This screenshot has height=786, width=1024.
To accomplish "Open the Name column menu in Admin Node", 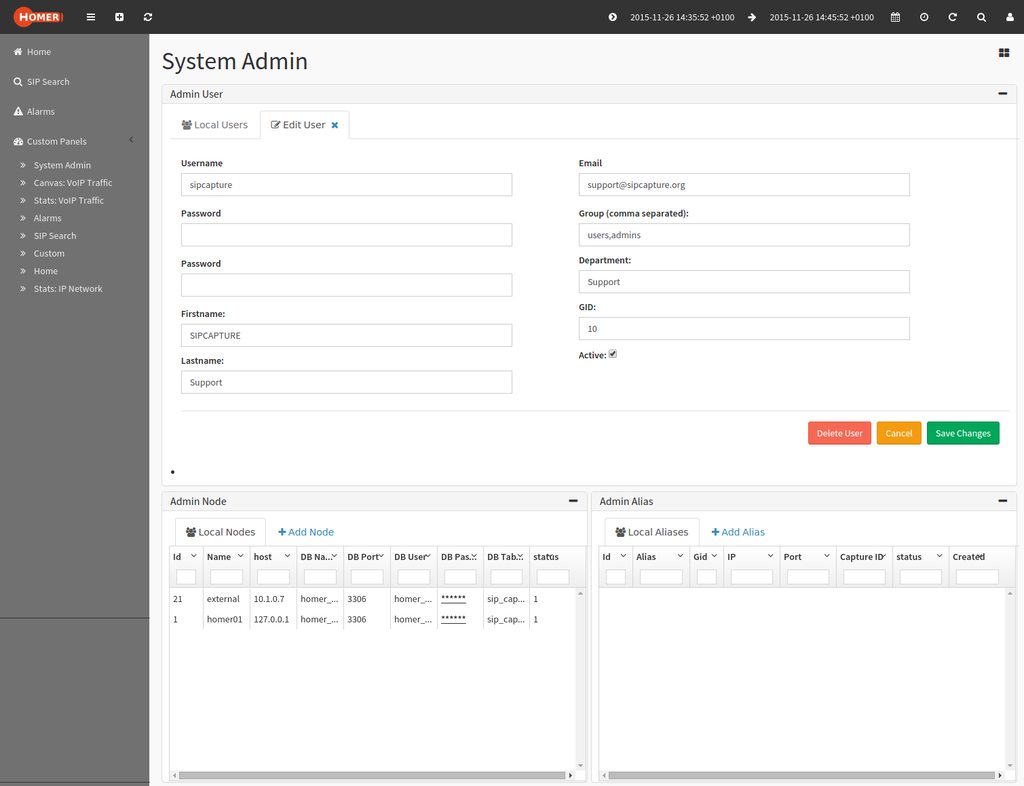I will point(240,556).
